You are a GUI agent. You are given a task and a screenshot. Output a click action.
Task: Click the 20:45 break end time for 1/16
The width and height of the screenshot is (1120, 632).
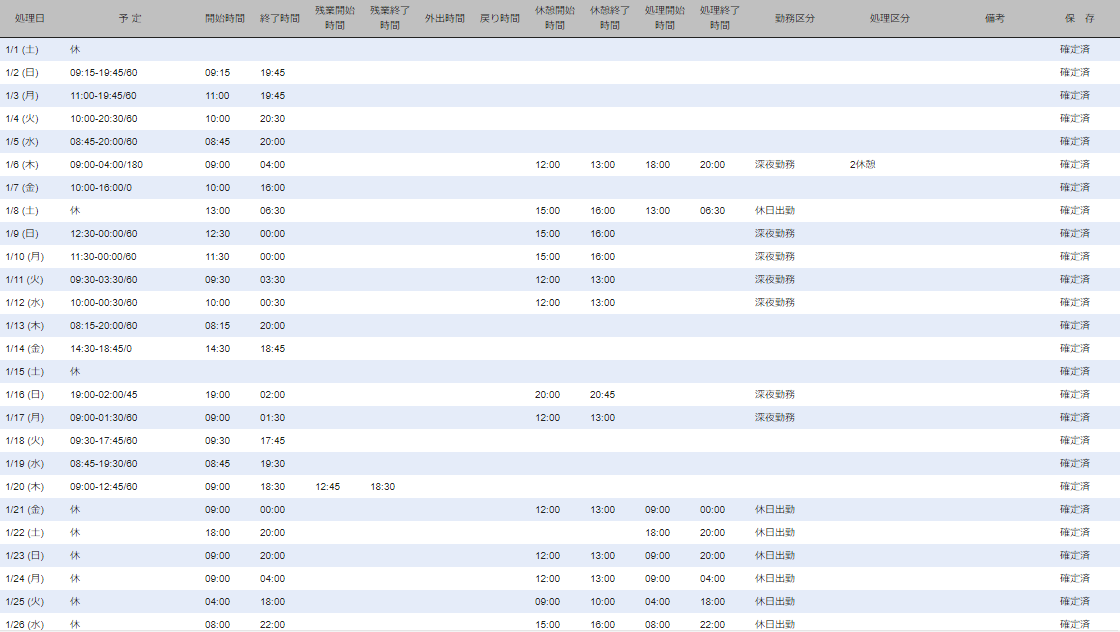602,394
